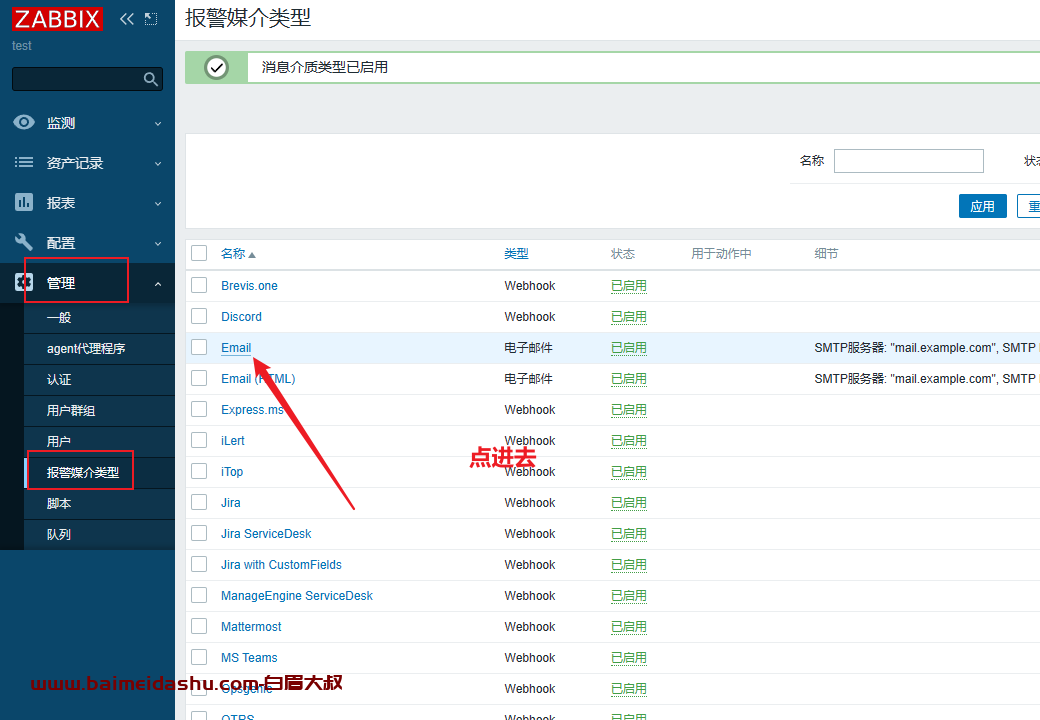Expand the 配置 menu chevron
This screenshot has width=1040, height=720.
[158, 244]
